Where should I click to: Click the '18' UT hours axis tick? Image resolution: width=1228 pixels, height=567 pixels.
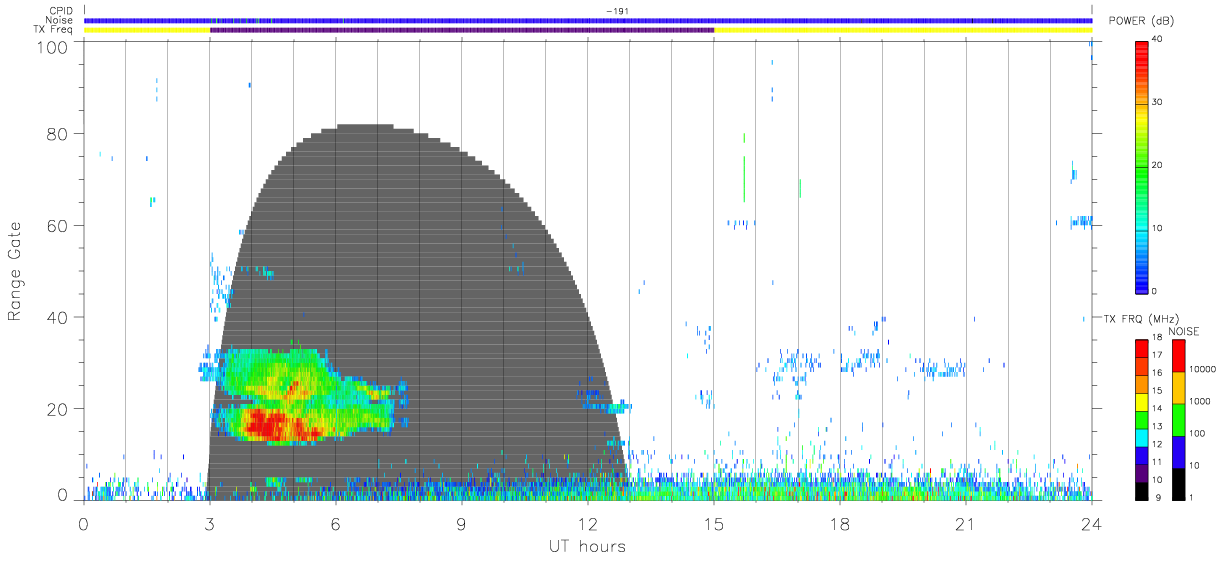(840, 524)
